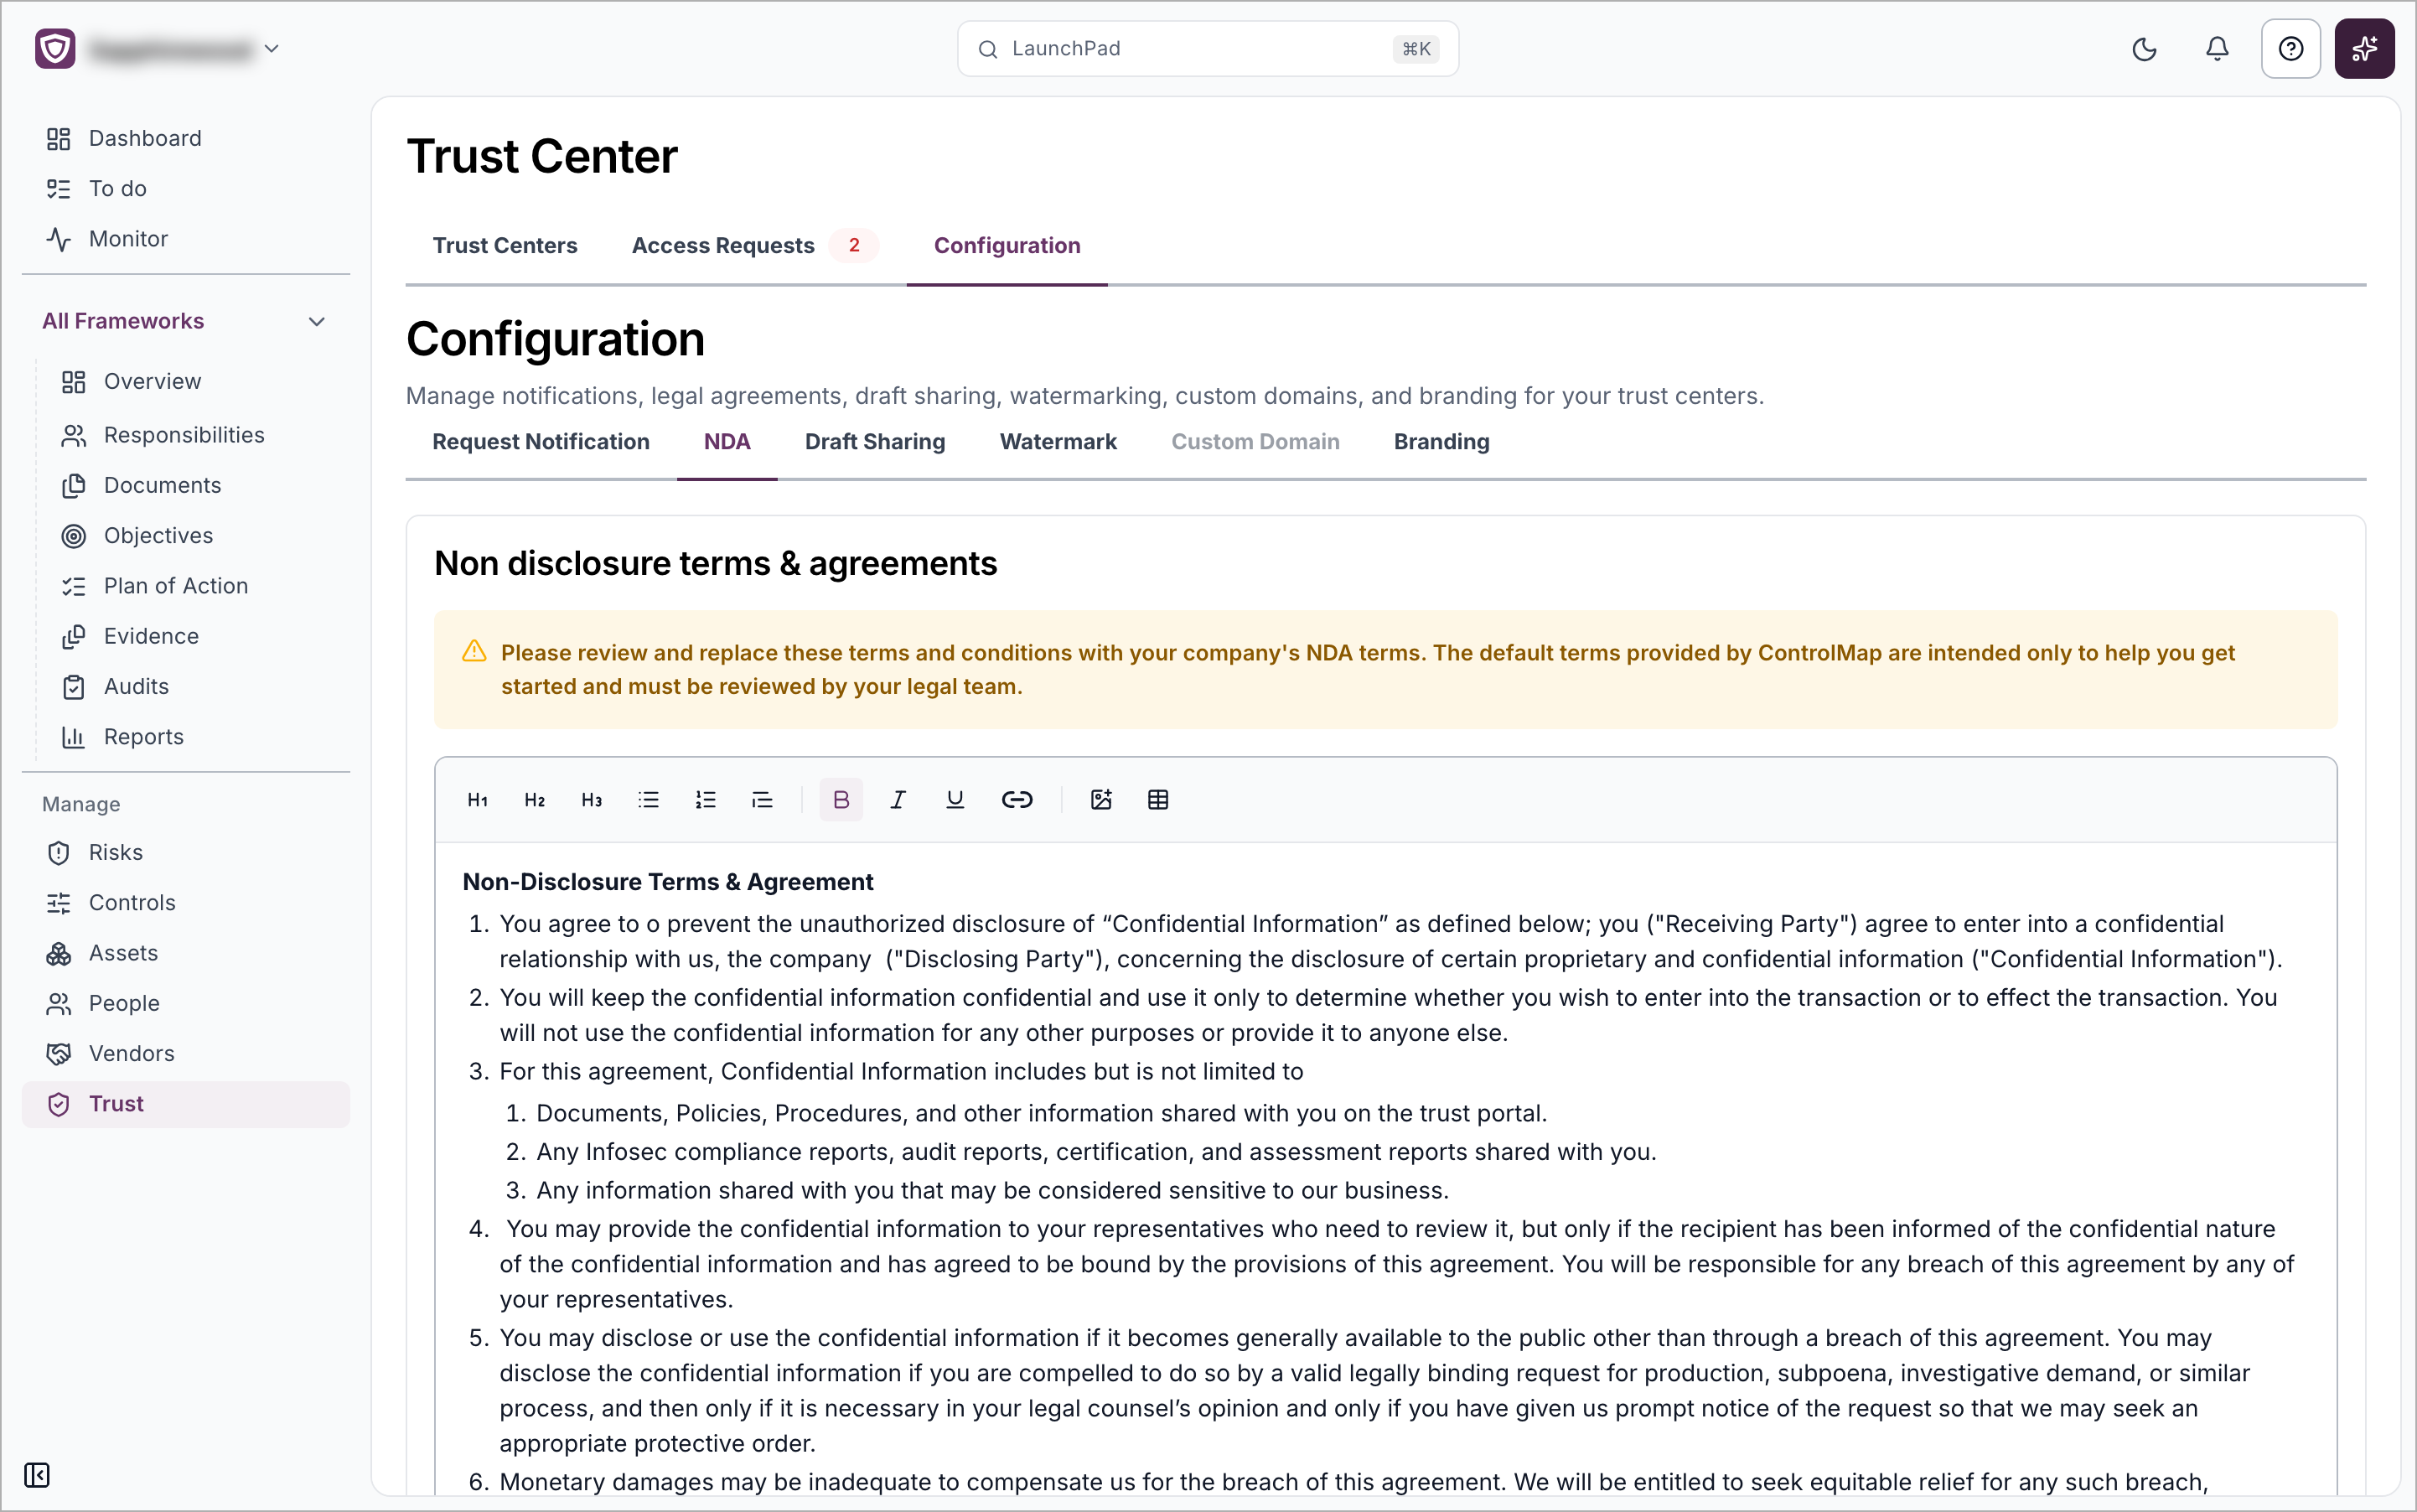
Task: Insert a numbered list
Action: [x=706, y=800]
